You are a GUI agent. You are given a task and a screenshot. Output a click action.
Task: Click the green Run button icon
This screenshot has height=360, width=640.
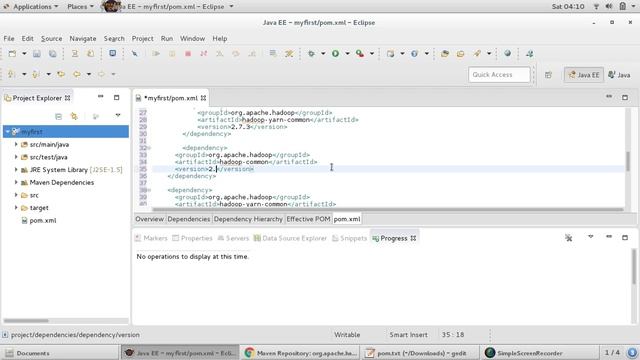tap(335, 53)
